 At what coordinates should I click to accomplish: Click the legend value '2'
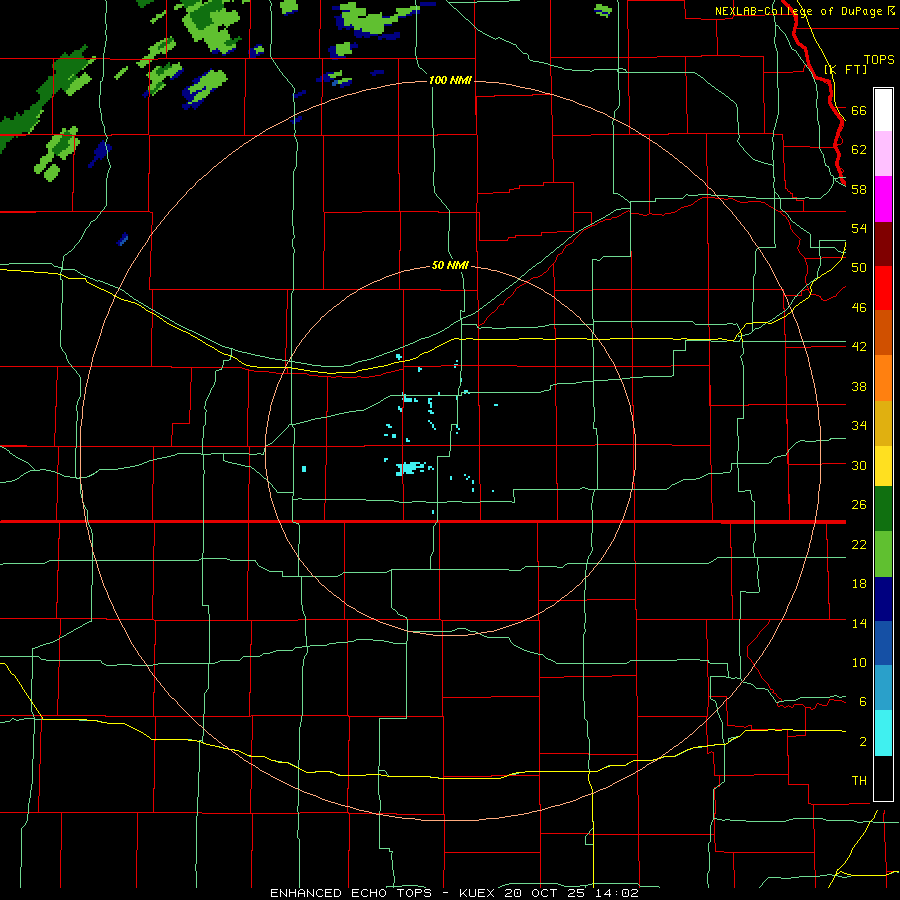tap(863, 741)
